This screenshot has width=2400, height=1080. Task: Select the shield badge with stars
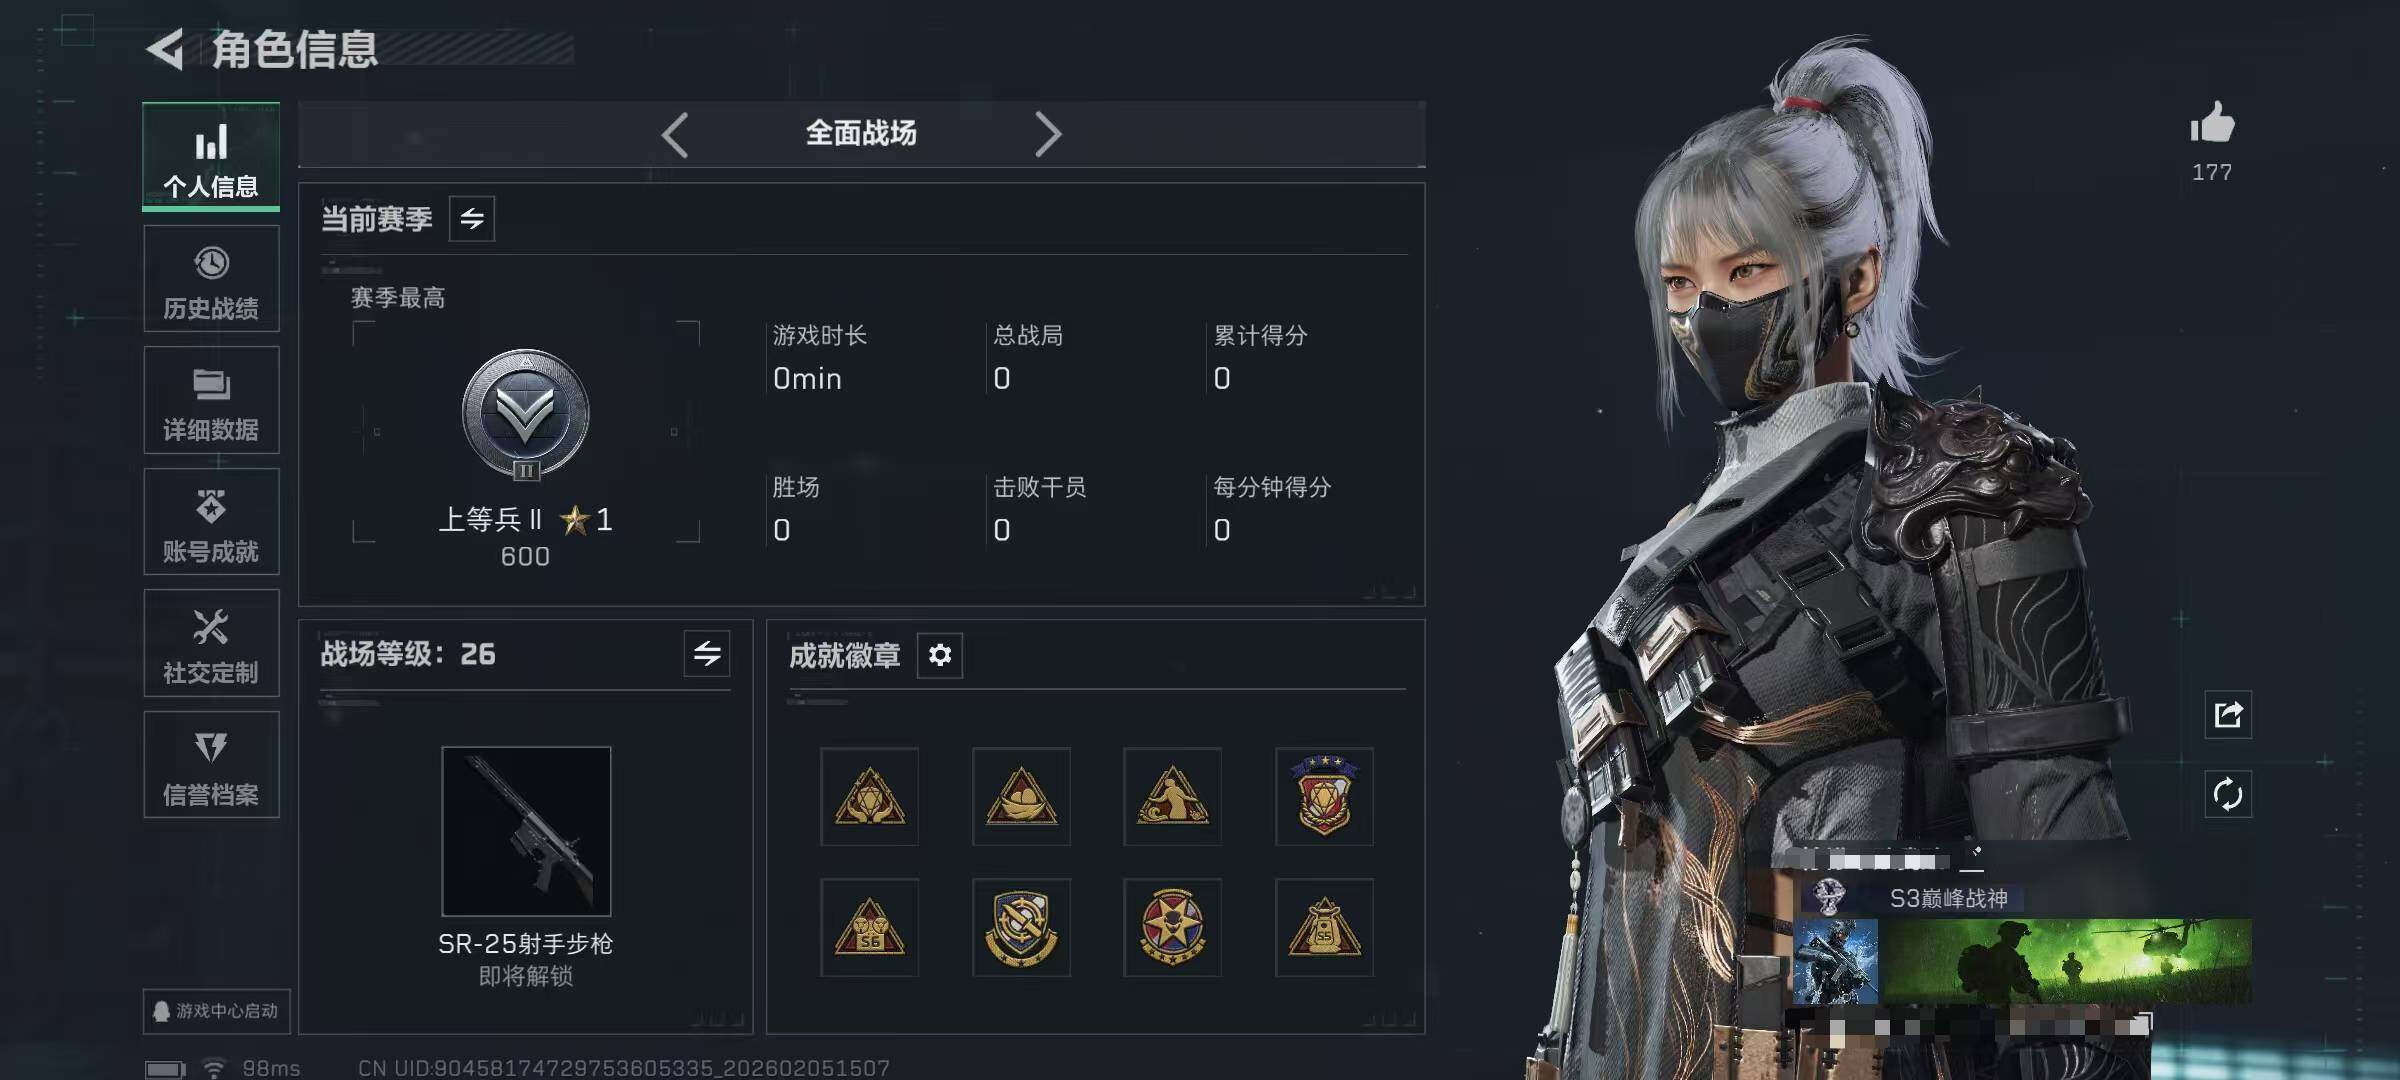(1324, 796)
